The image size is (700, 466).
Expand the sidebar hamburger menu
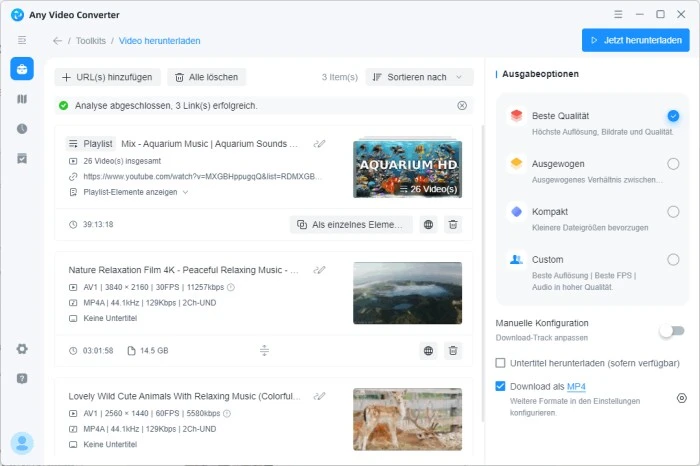pyautogui.click(x=22, y=40)
